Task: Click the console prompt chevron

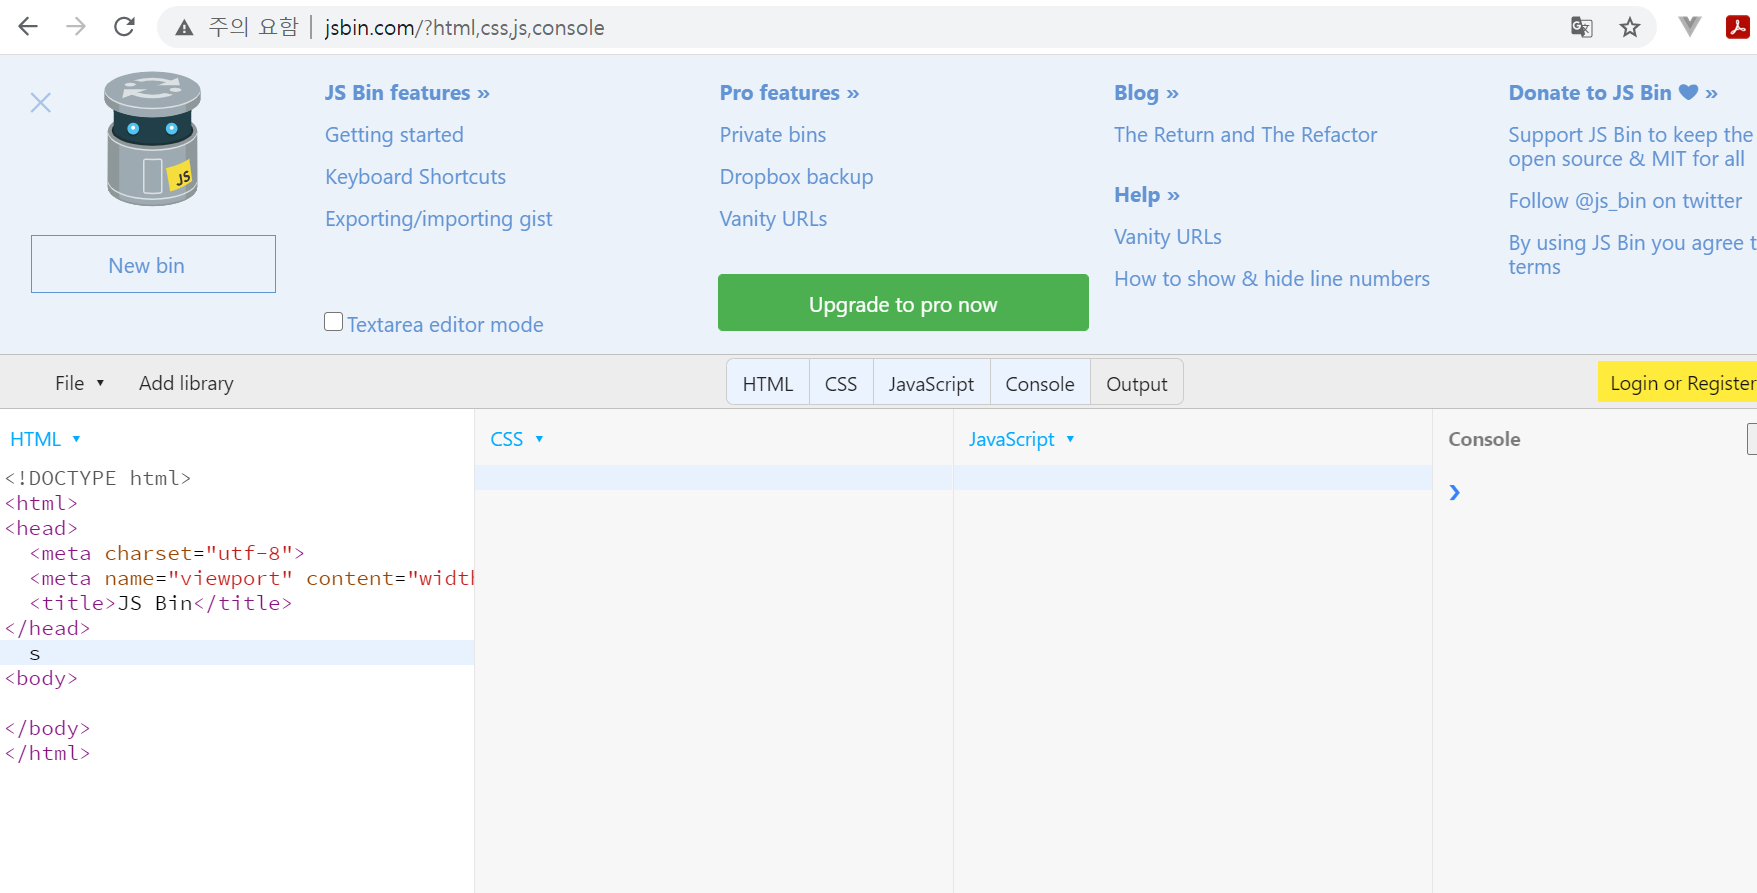Action: pos(1455,492)
